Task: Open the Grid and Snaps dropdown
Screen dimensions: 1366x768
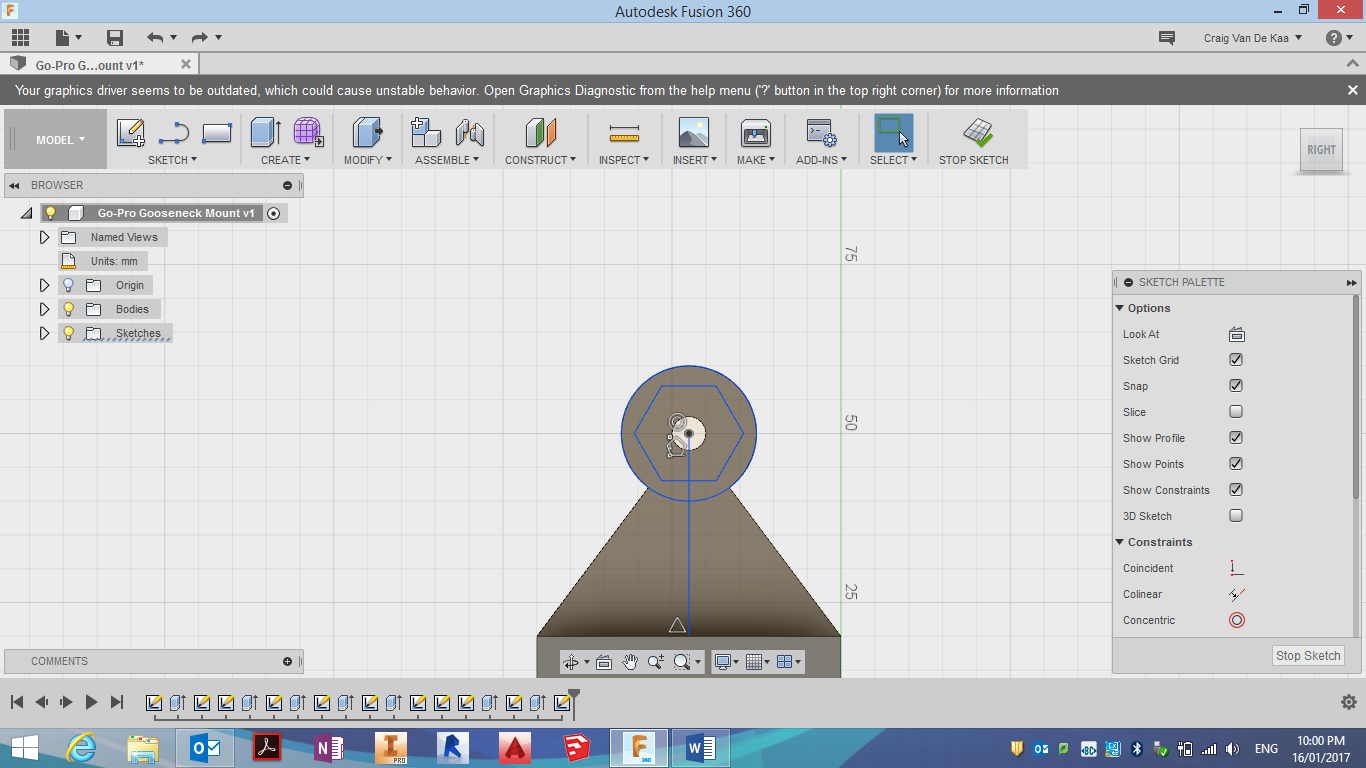Action: pyautogui.click(x=757, y=662)
